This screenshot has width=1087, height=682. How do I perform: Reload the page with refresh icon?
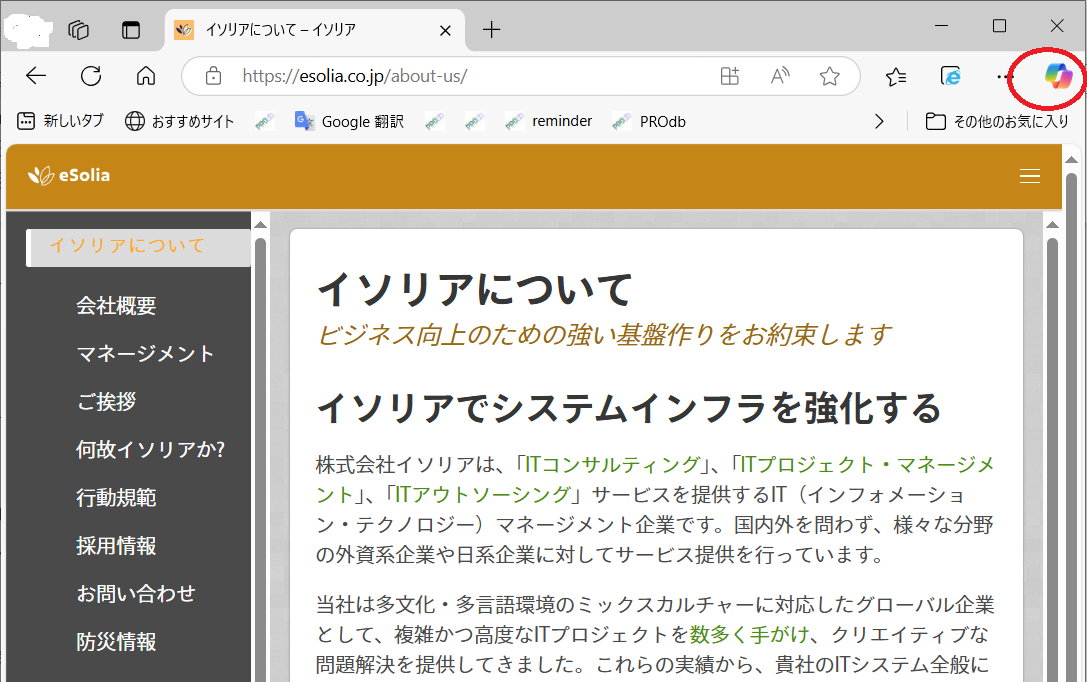90,75
